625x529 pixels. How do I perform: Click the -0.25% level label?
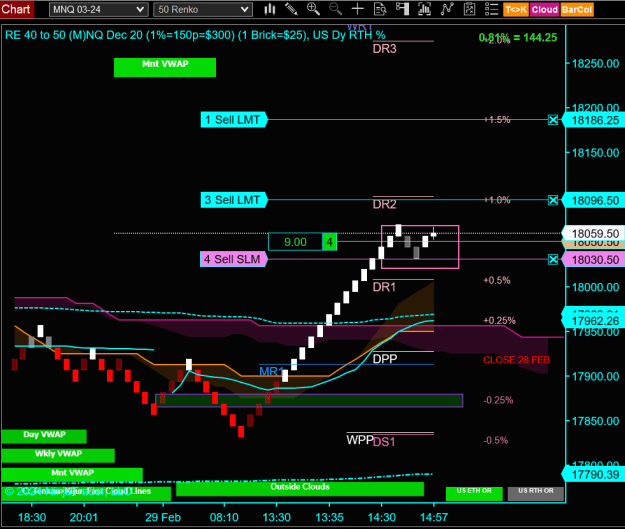[498, 400]
